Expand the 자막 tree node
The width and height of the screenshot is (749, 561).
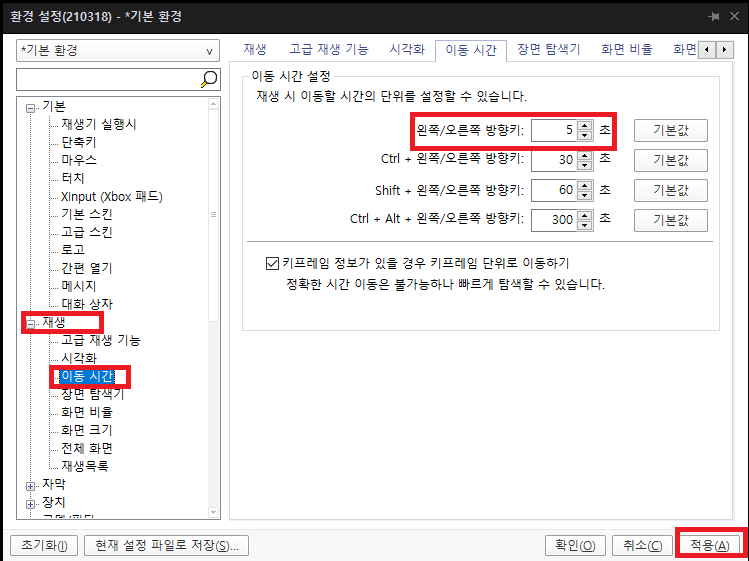tap(31, 486)
